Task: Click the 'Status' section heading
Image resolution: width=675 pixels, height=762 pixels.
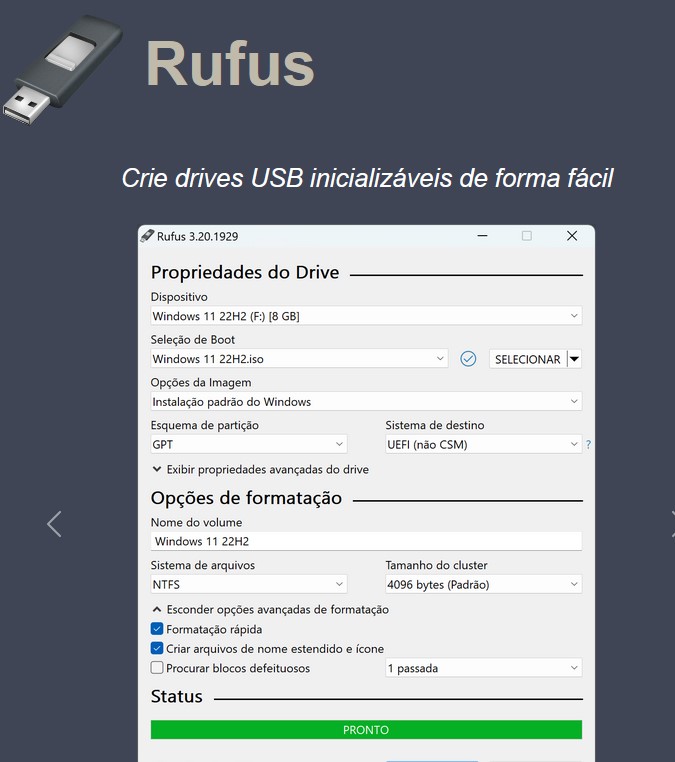Action: pos(176,696)
